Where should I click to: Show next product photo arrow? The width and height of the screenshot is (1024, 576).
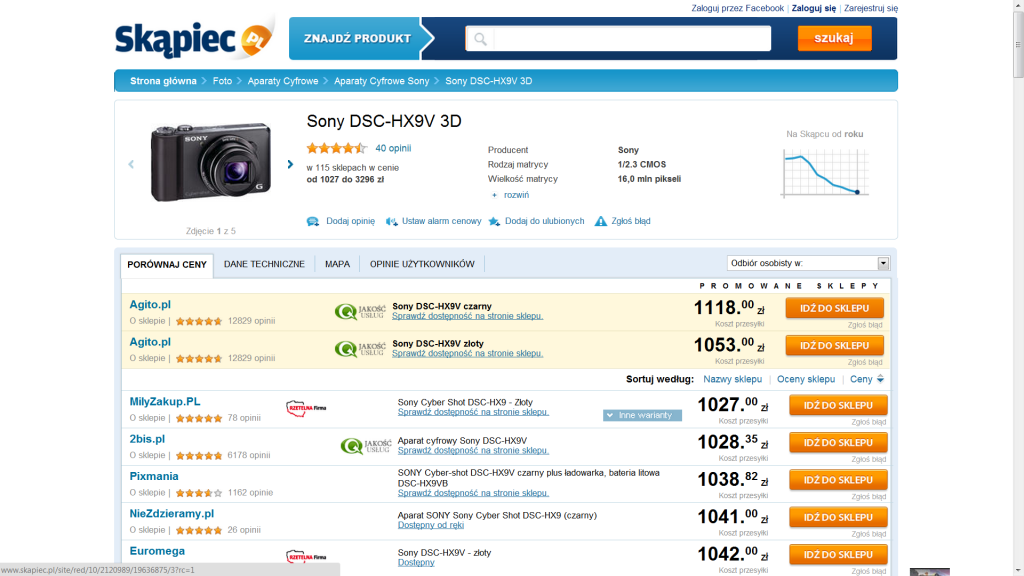(290, 165)
